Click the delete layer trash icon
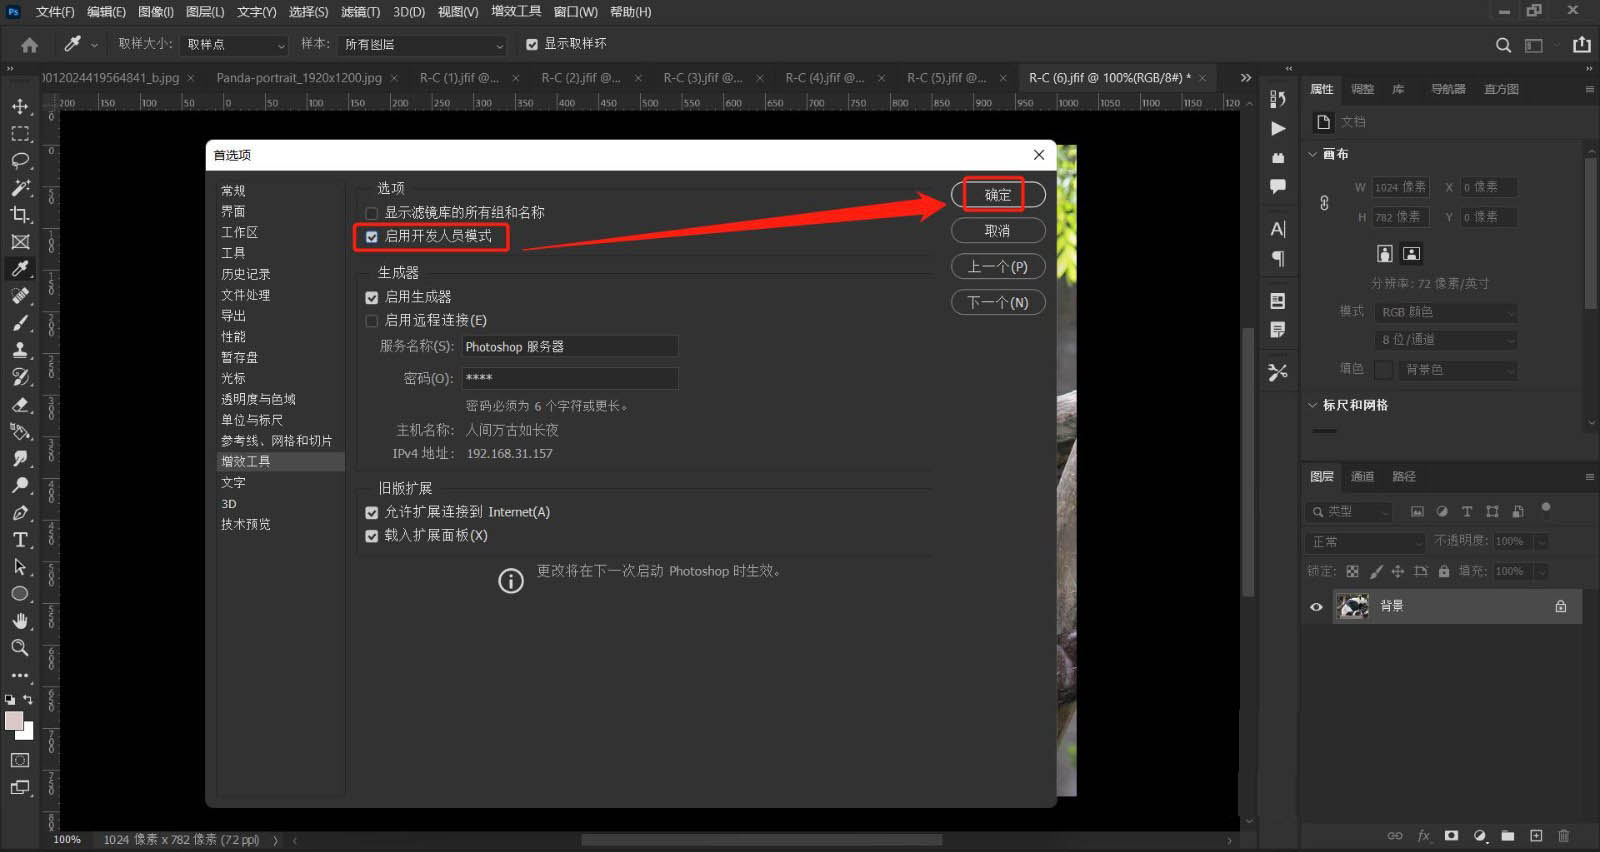The image size is (1600, 852). click(x=1563, y=835)
